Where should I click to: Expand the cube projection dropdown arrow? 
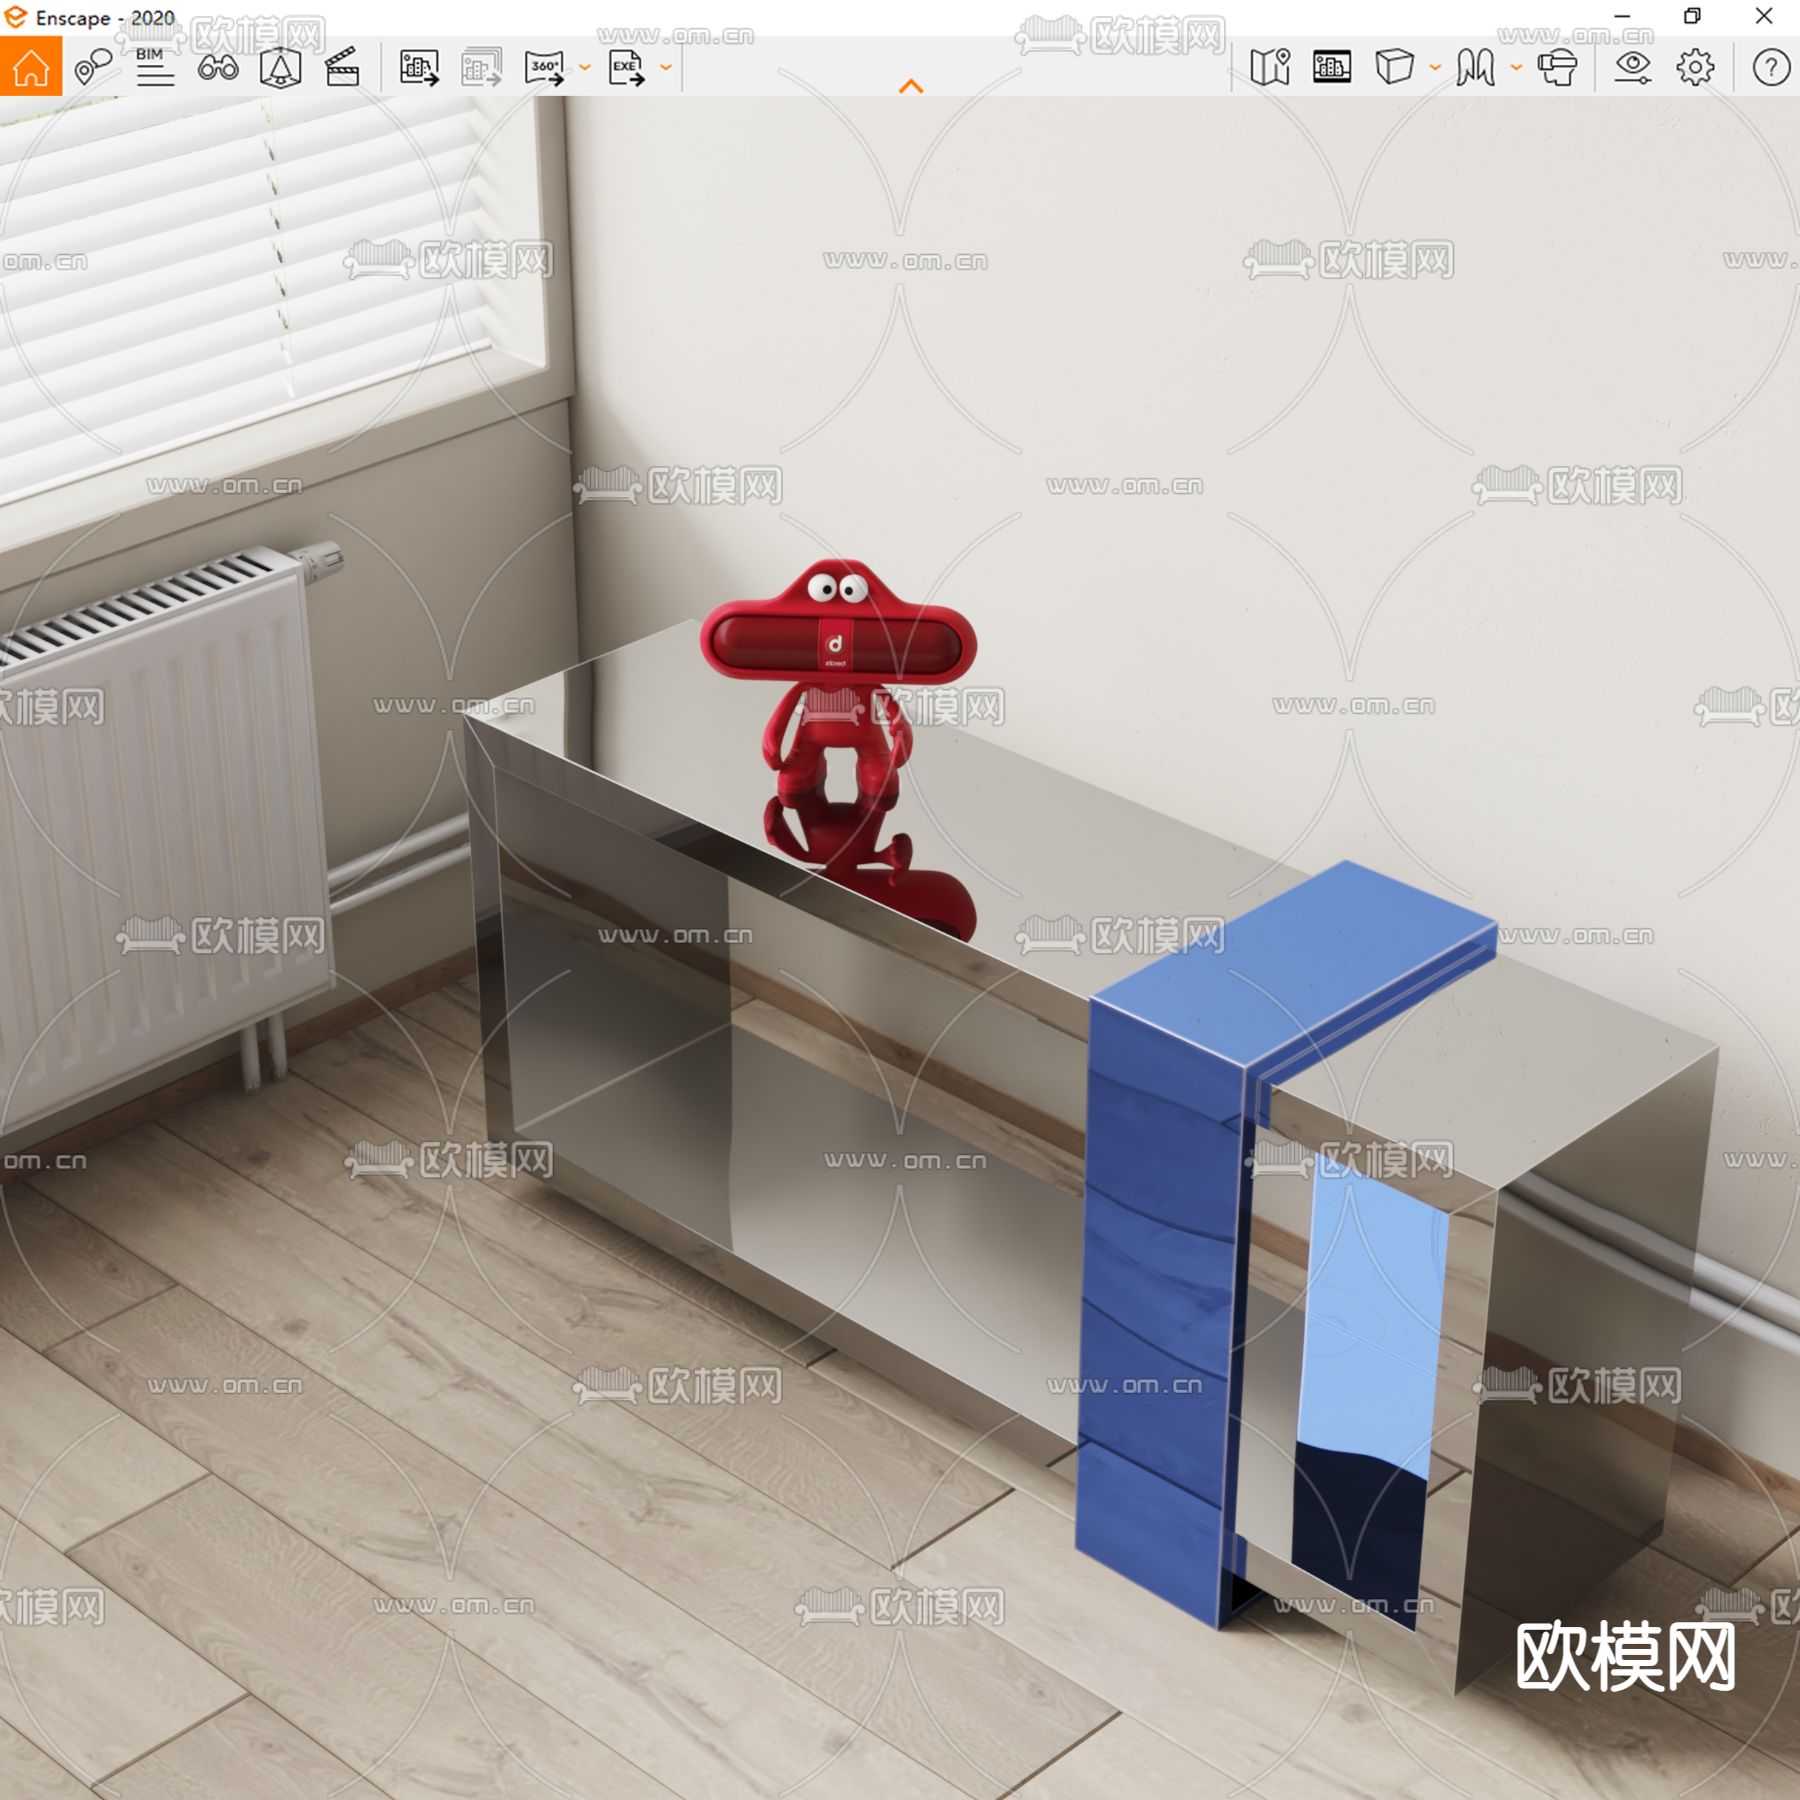[1435, 68]
